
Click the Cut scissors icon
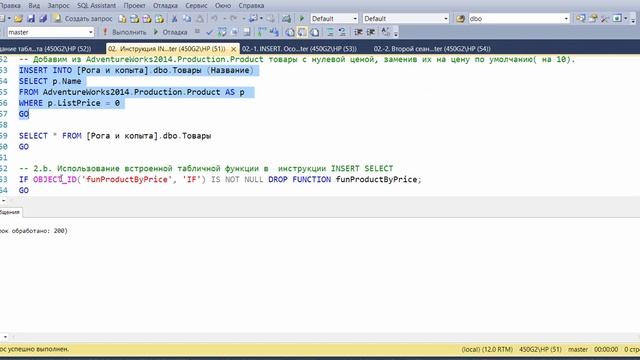point(174,19)
